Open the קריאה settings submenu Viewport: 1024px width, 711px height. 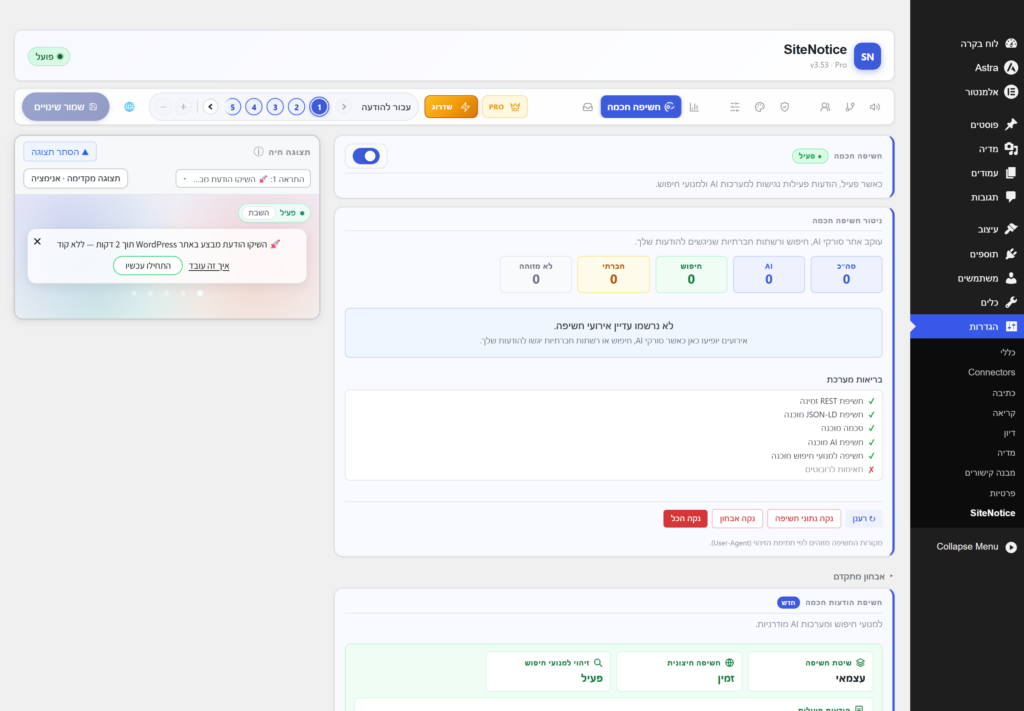1004,413
